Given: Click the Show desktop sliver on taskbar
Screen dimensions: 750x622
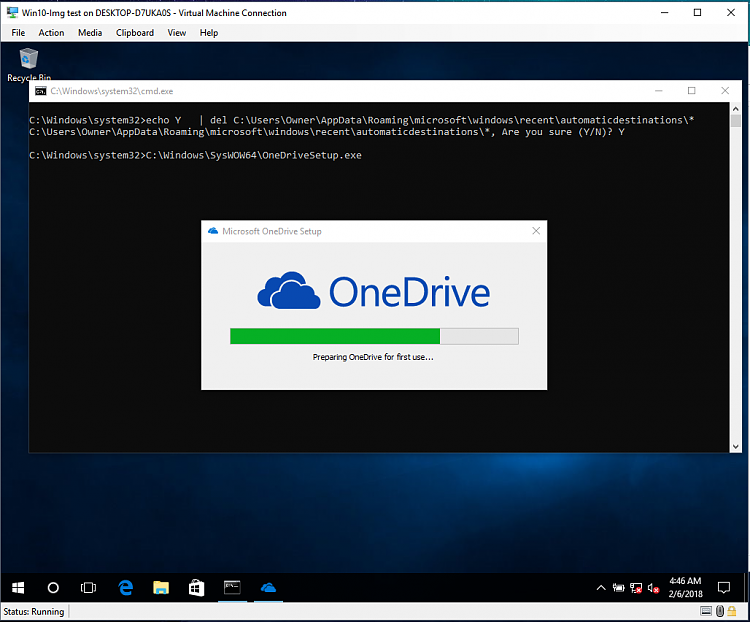Looking at the screenshot, I should tap(746, 588).
